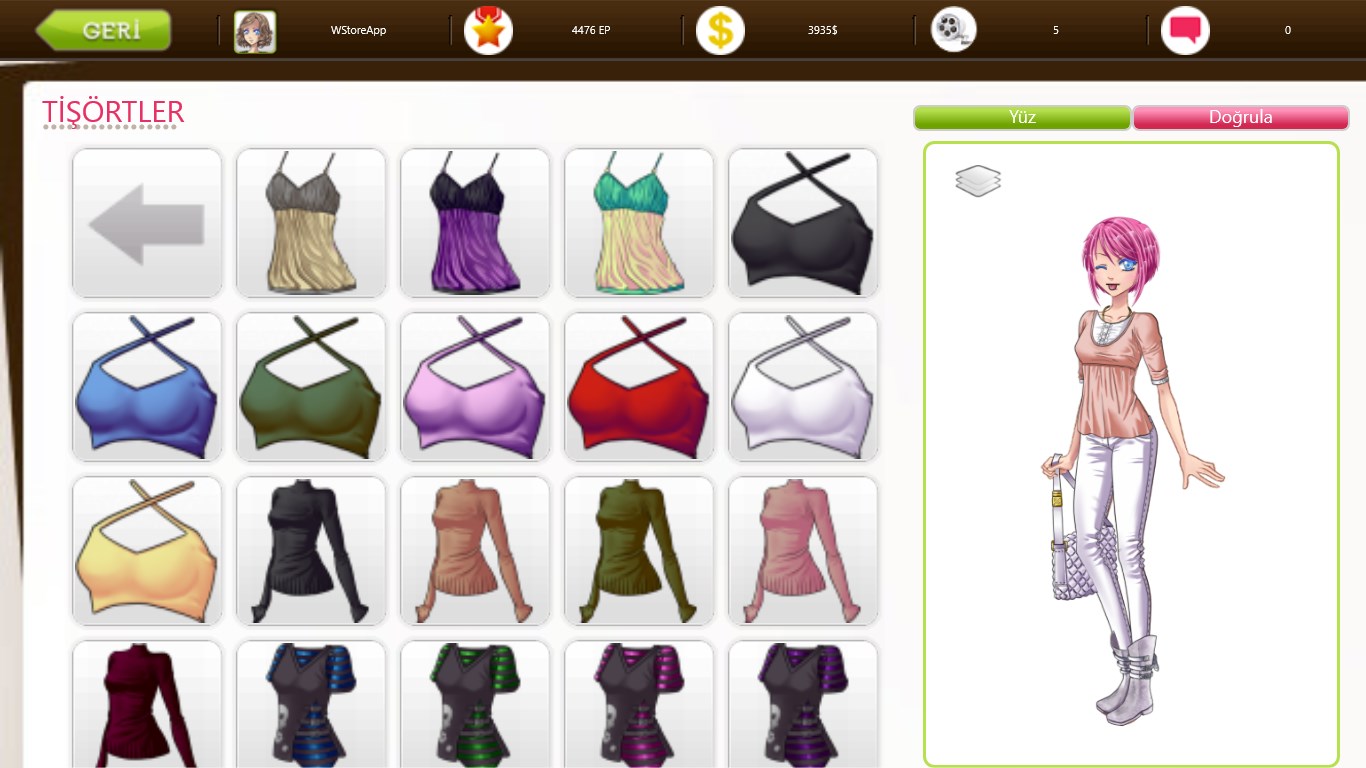Screen dimensions: 1366x768
Task: Open the red chat messages icon
Action: 1185,30
